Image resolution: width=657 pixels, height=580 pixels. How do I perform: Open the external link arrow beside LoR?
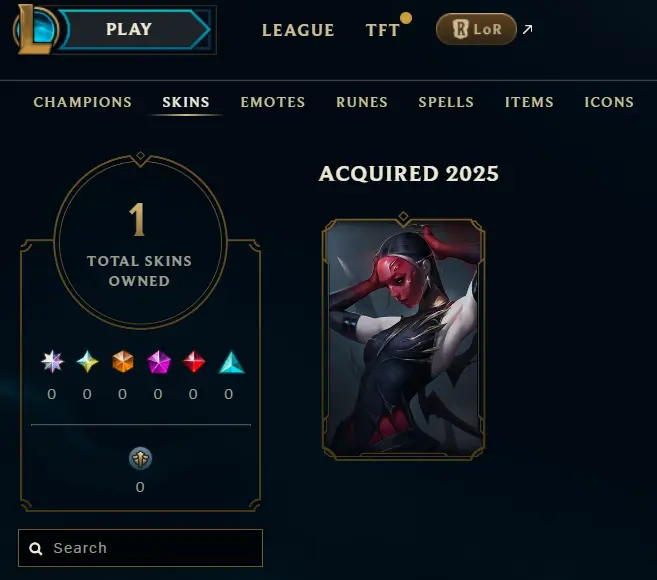point(528,29)
